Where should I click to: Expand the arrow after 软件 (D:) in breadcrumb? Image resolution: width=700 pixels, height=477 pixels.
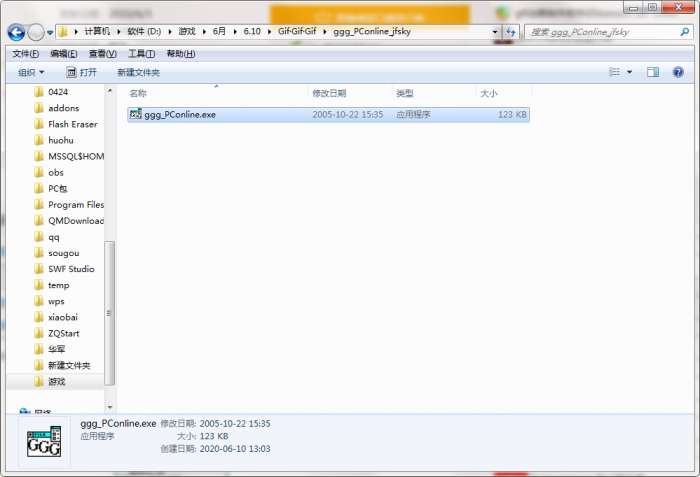click(x=170, y=32)
